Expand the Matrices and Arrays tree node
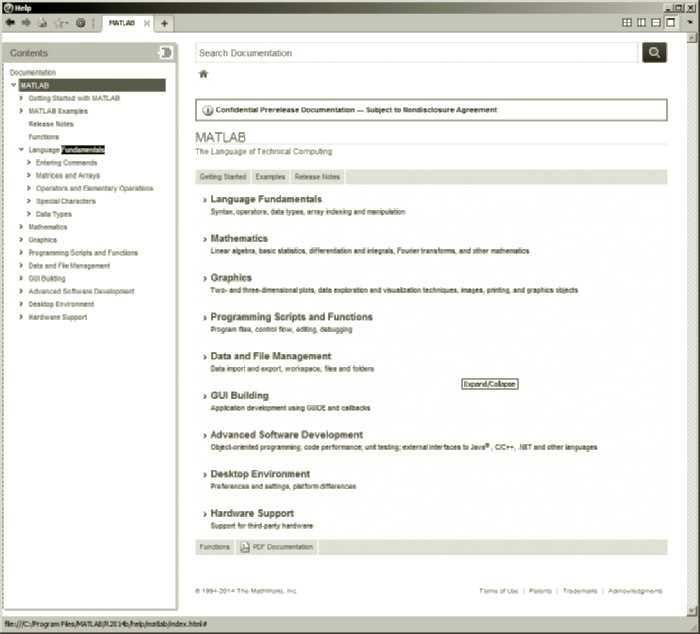The image size is (700, 634). point(29,175)
